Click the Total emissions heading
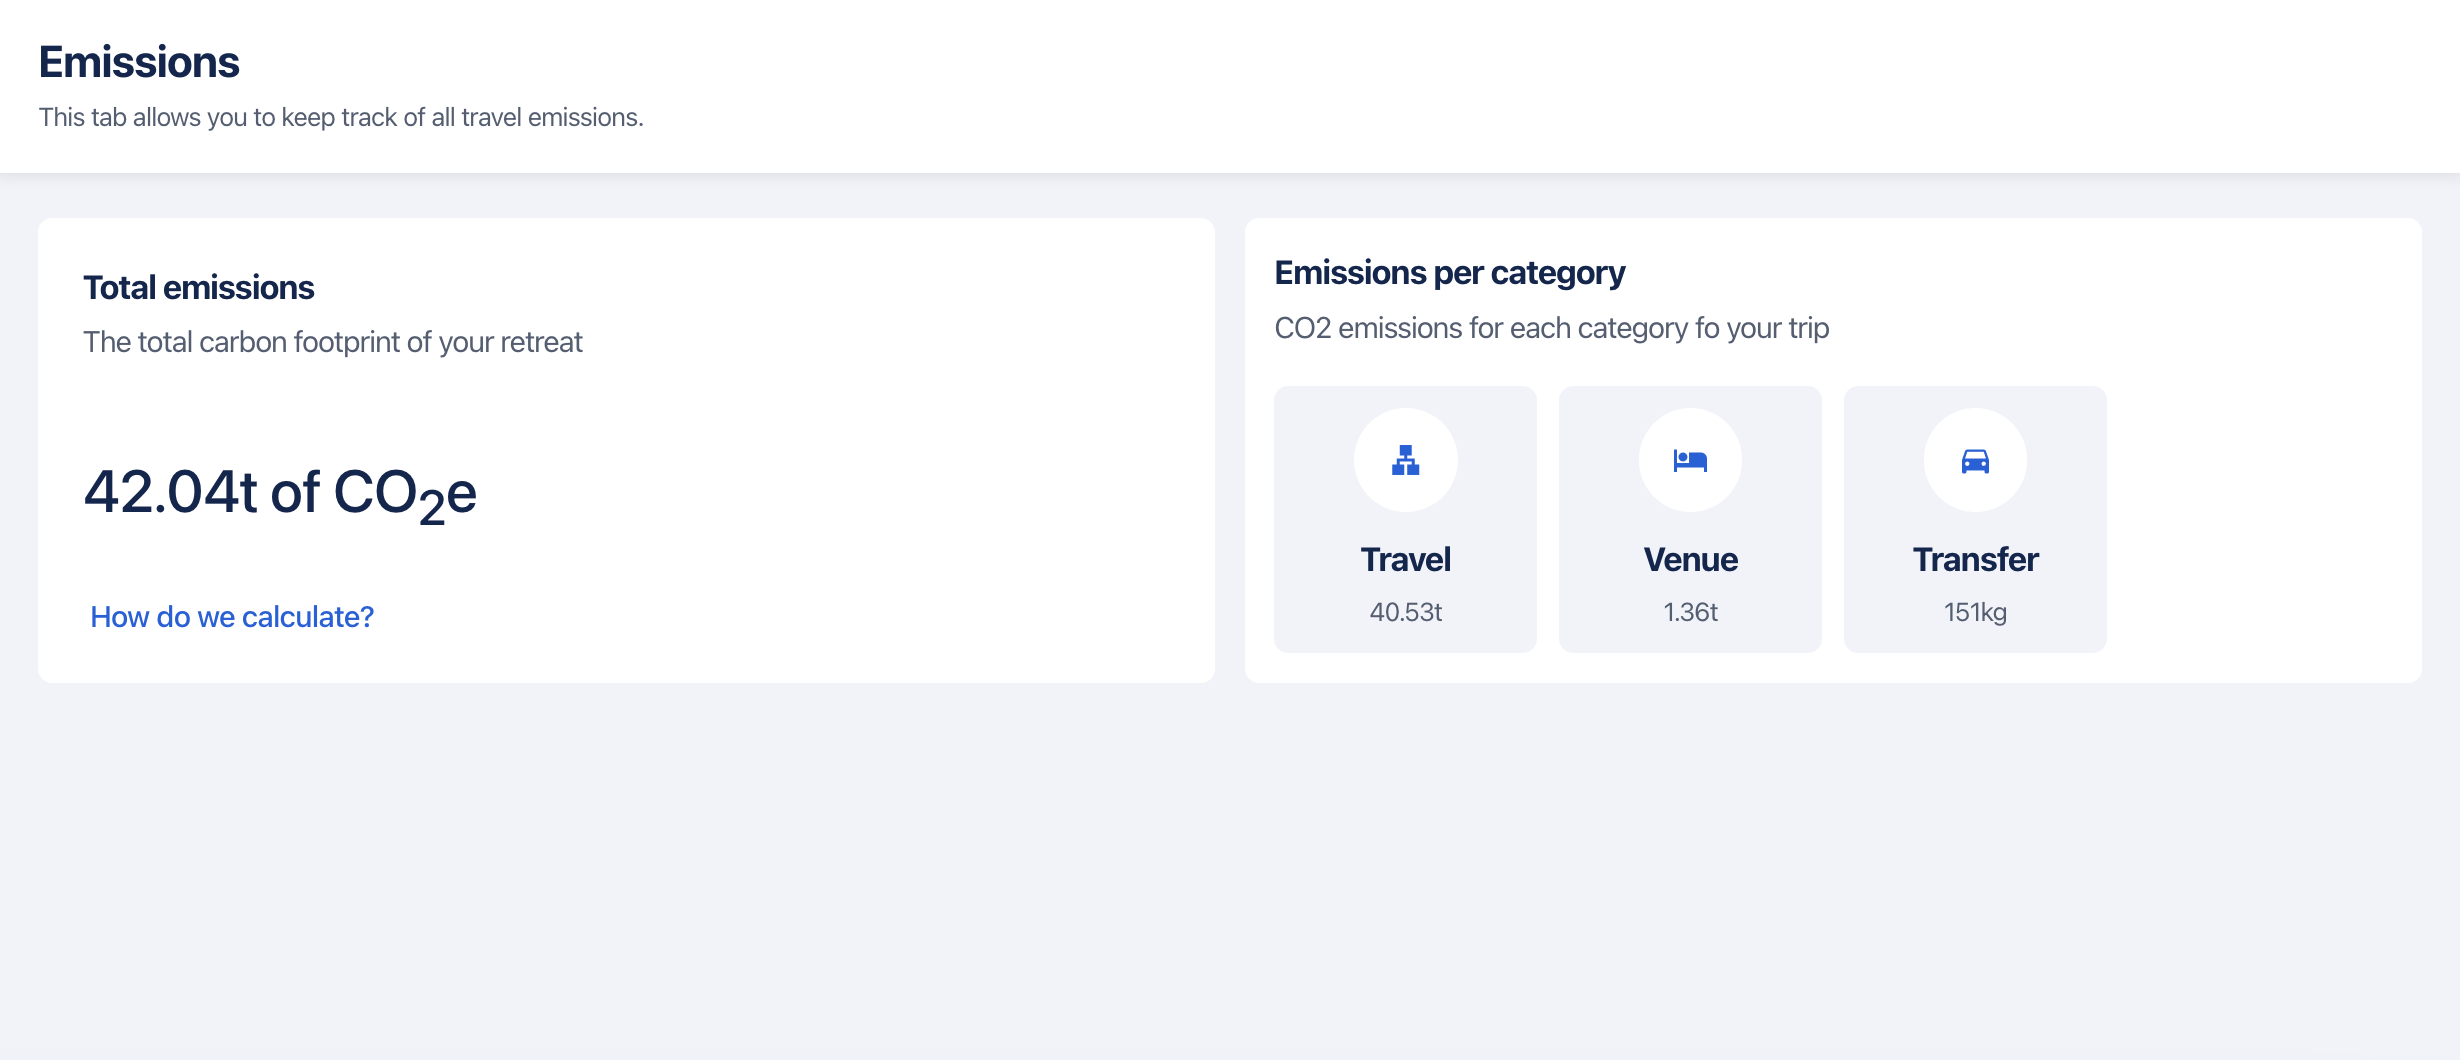2460x1060 pixels. tap(199, 288)
